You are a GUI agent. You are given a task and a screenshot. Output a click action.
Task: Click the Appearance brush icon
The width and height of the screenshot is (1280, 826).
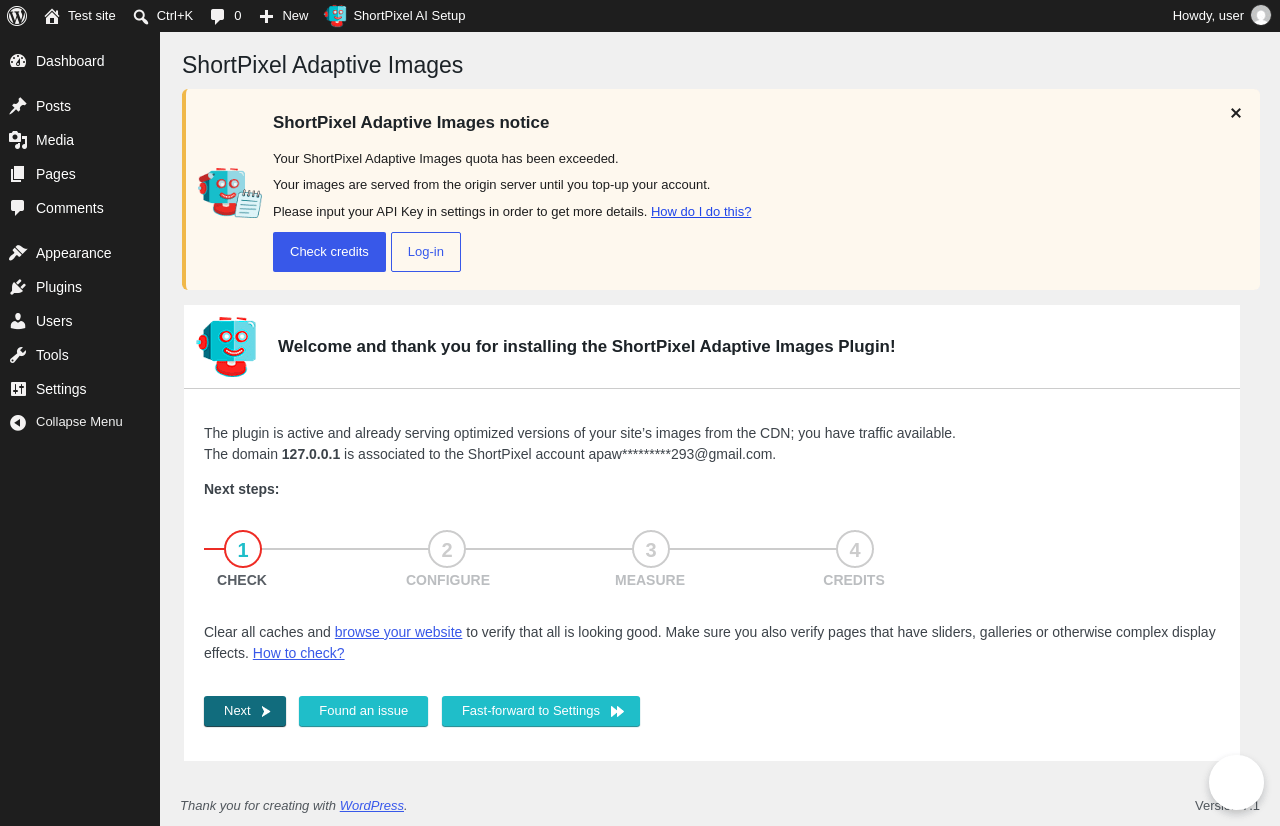pos(18,253)
